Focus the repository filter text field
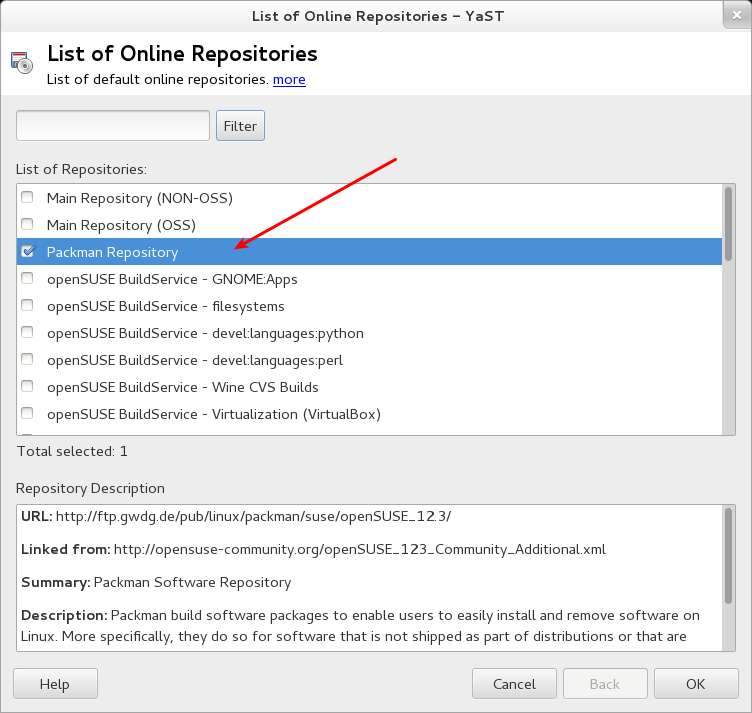752x713 pixels. click(x=113, y=126)
